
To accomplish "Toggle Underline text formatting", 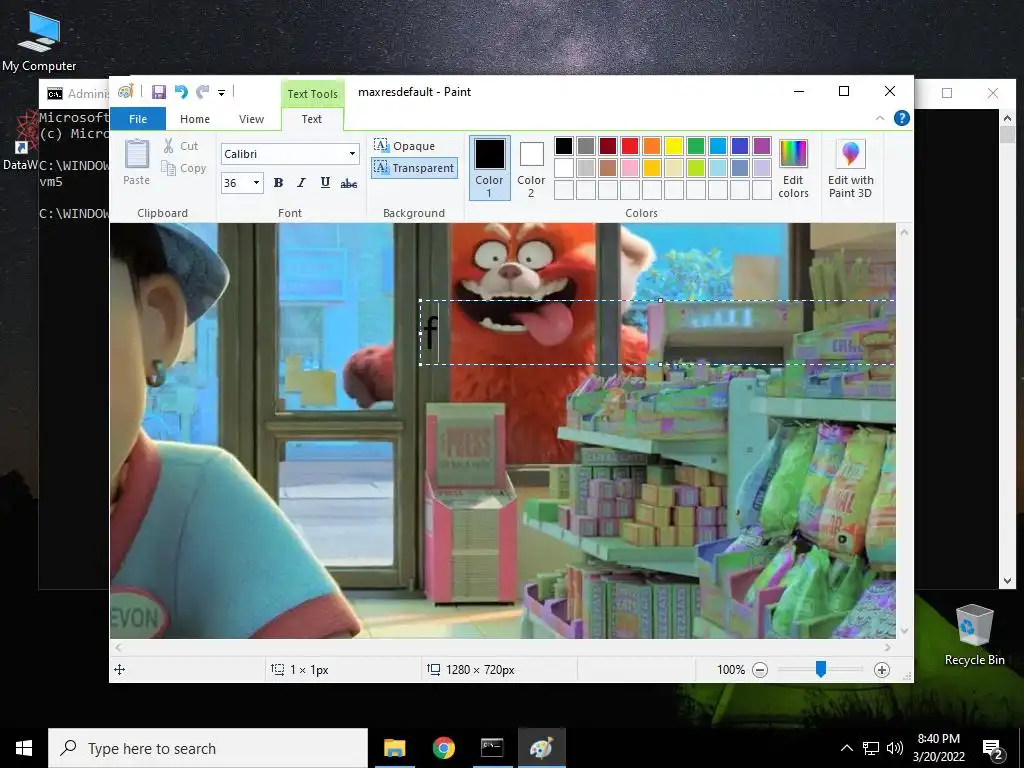I will click(325, 183).
